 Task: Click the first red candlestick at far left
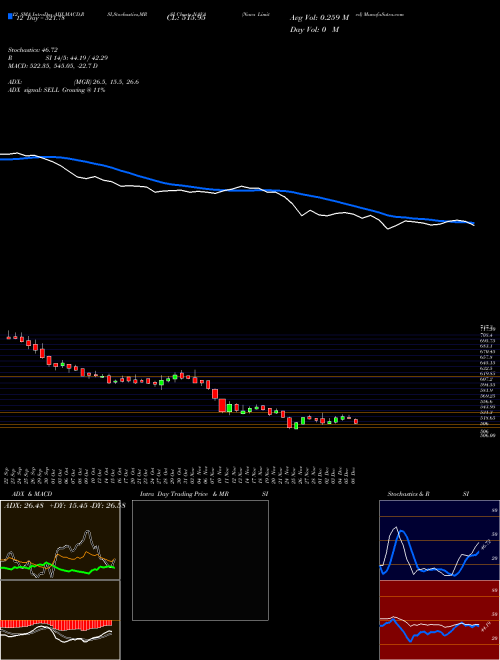click(x=8, y=337)
